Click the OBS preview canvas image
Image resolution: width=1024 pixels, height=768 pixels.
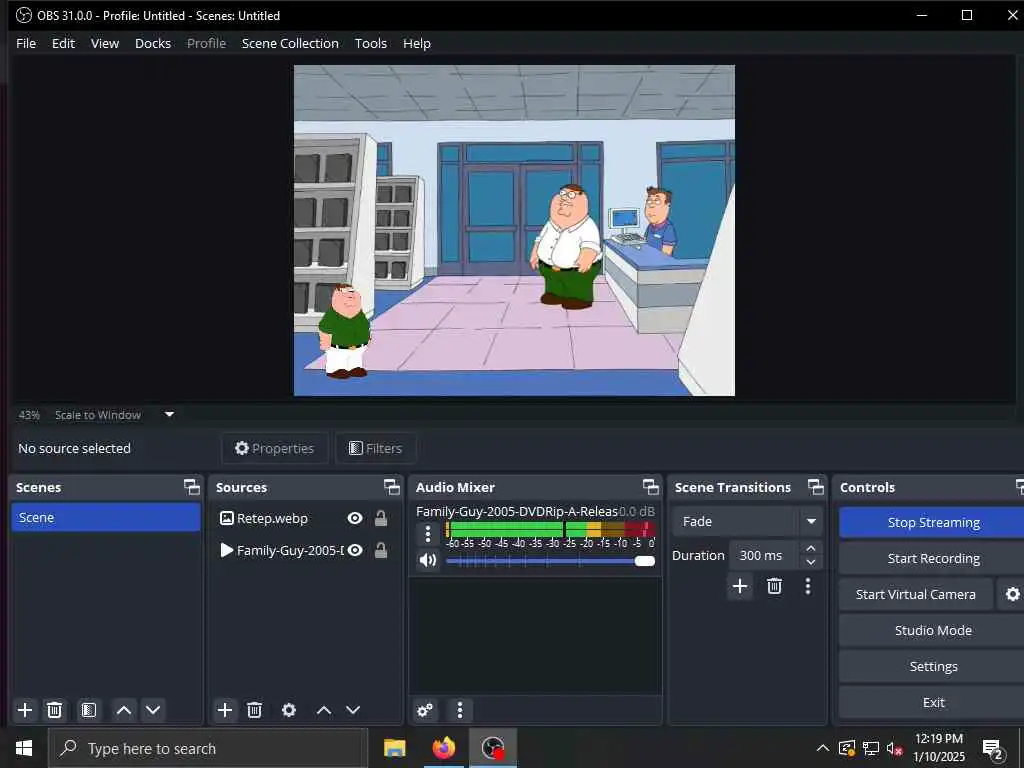pyautogui.click(x=514, y=230)
